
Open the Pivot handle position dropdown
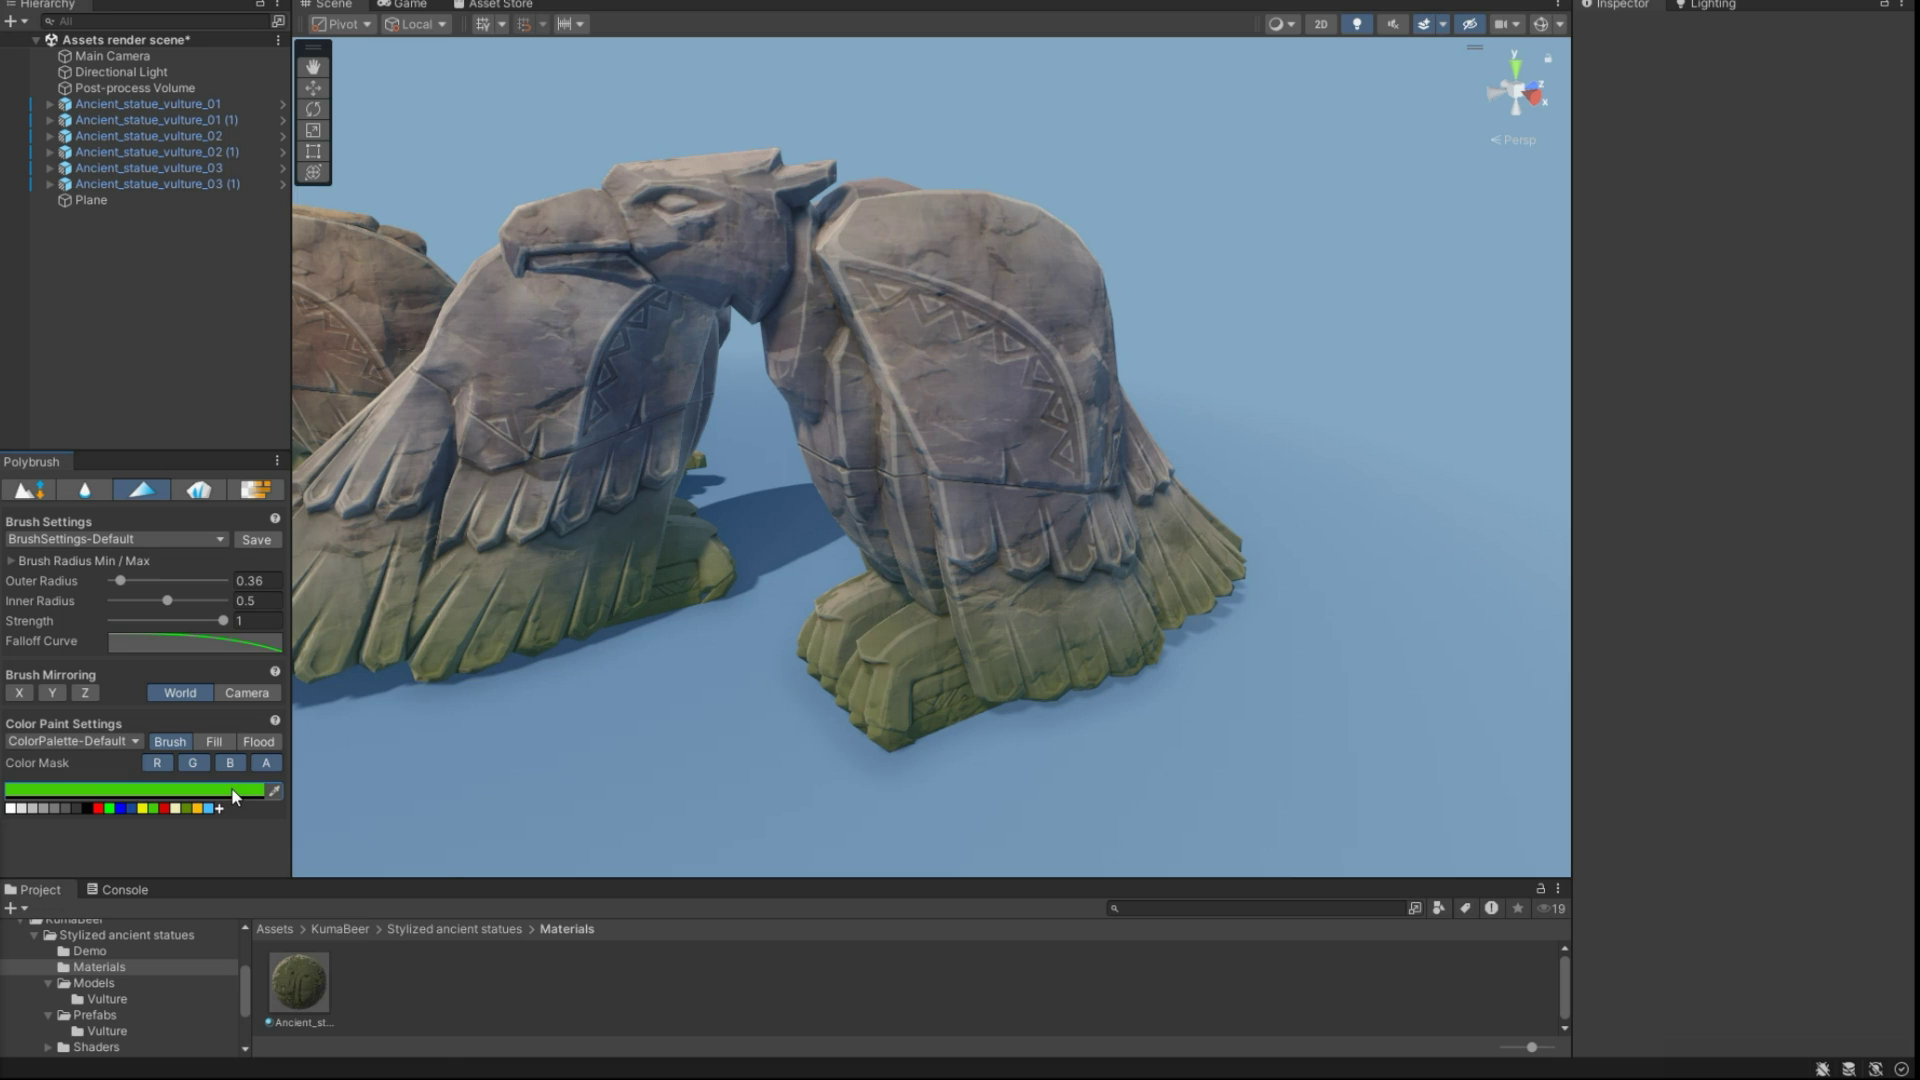click(x=342, y=24)
